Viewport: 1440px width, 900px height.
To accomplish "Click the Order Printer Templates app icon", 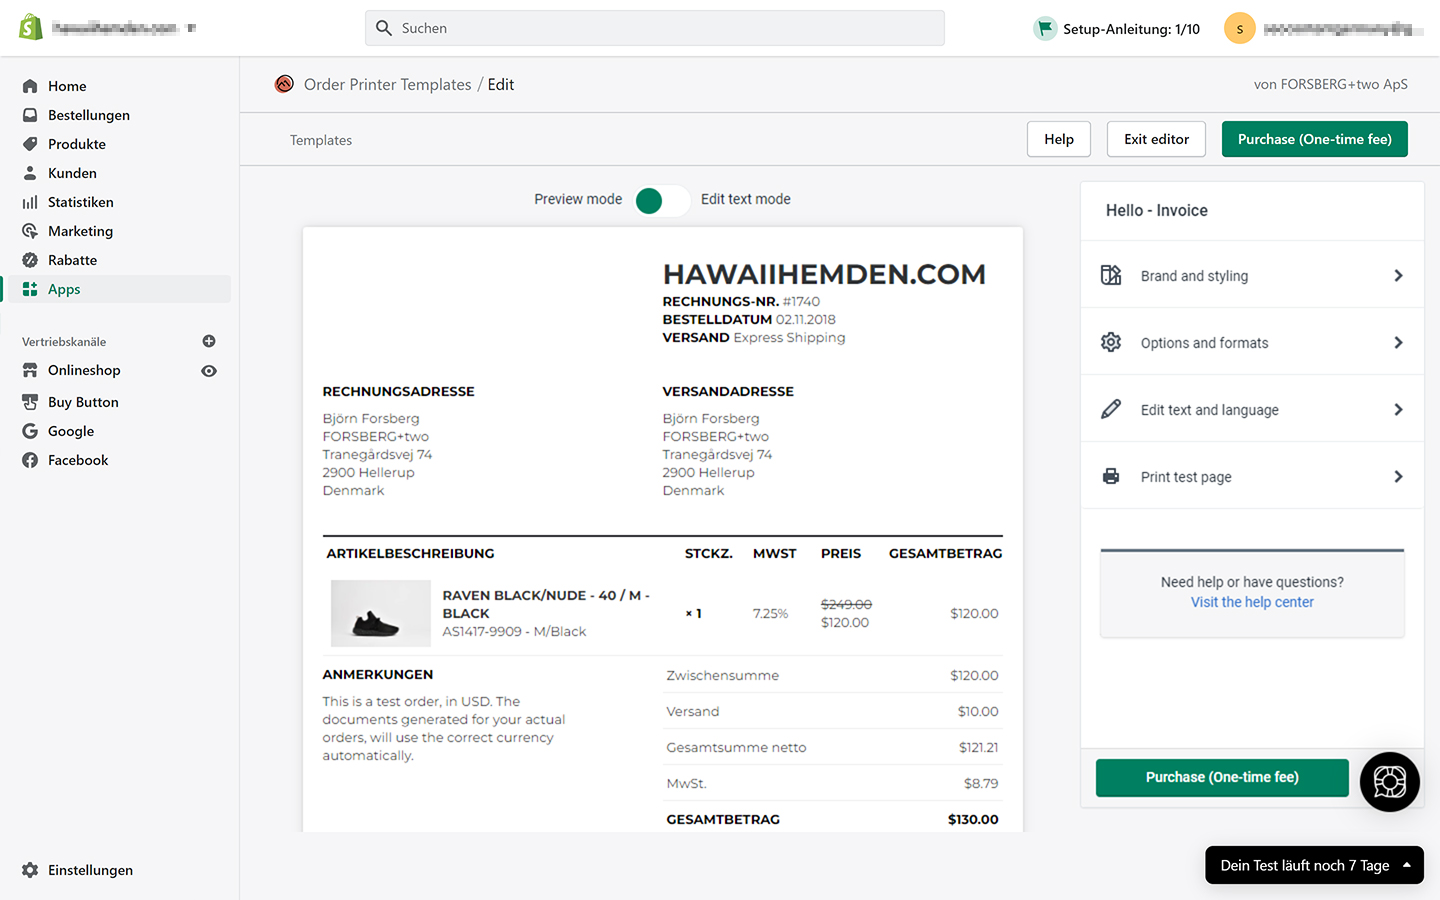I will [x=284, y=84].
